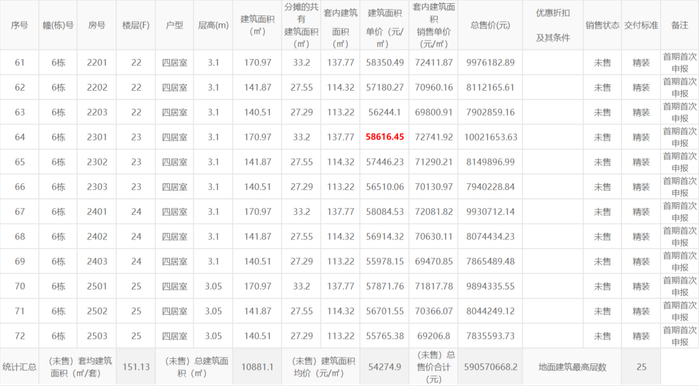Viewport: 699px width, 386px height.
Task: Click total price 9930712.14
Action: tap(490, 212)
